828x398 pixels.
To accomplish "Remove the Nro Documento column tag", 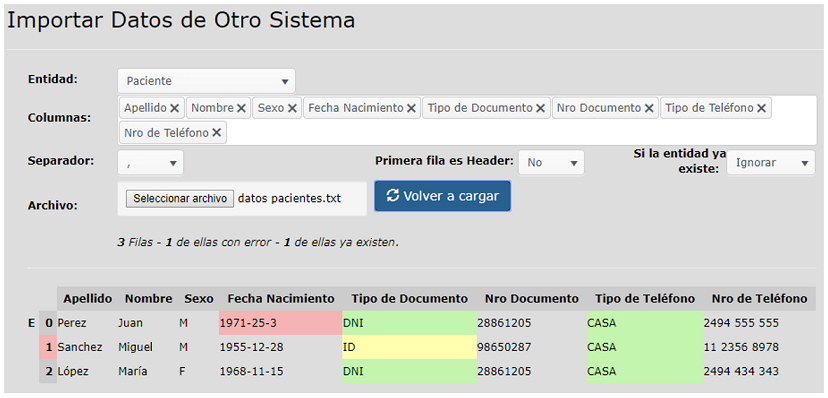I will pyautogui.click(x=649, y=108).
